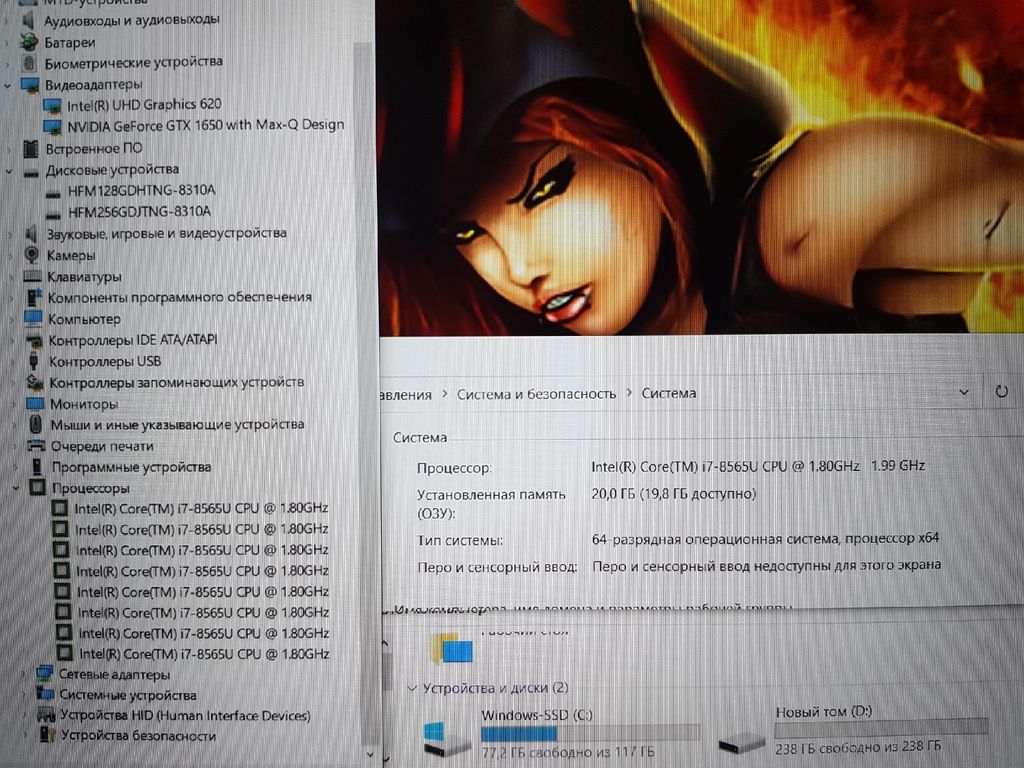Collapse the Устройства и диски group
Viewport: 1024px width, 768px height.
coord(412,688)
